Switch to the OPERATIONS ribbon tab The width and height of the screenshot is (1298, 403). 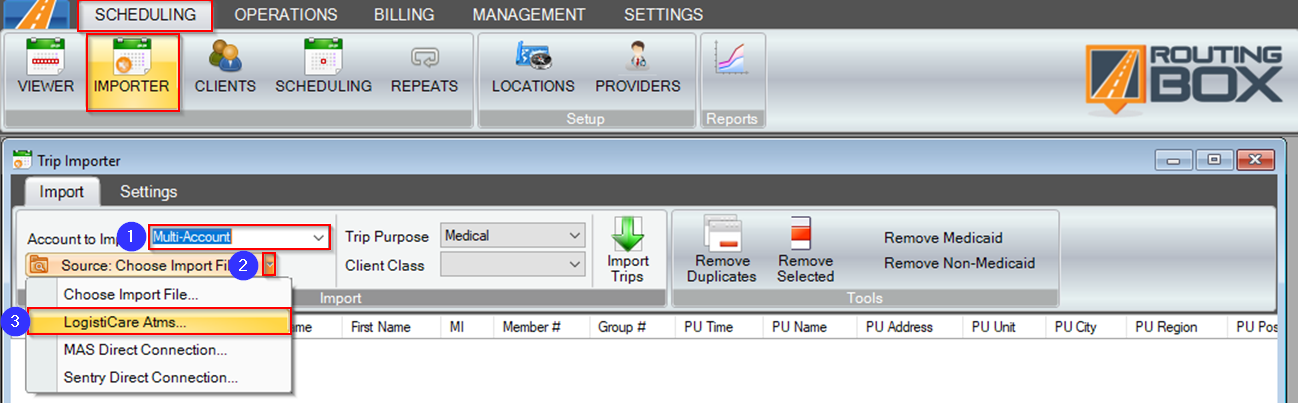(x=285, y=15)
